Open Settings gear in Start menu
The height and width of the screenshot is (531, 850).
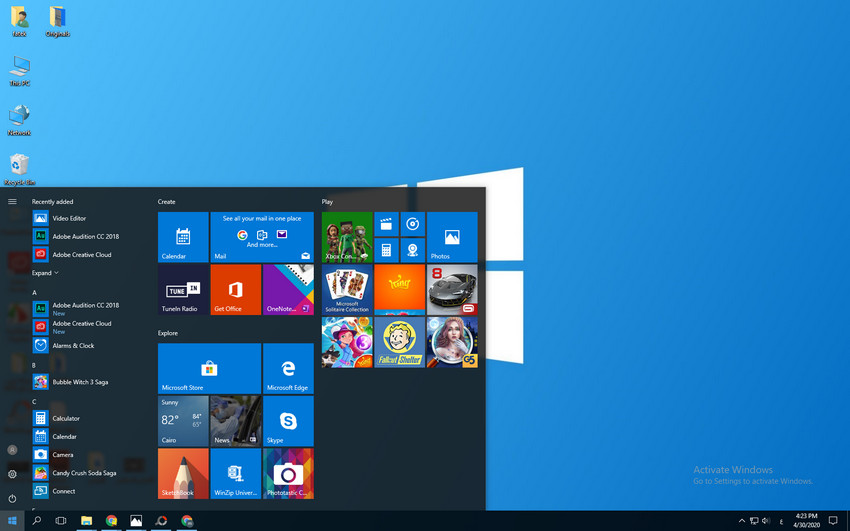point(12,475)
